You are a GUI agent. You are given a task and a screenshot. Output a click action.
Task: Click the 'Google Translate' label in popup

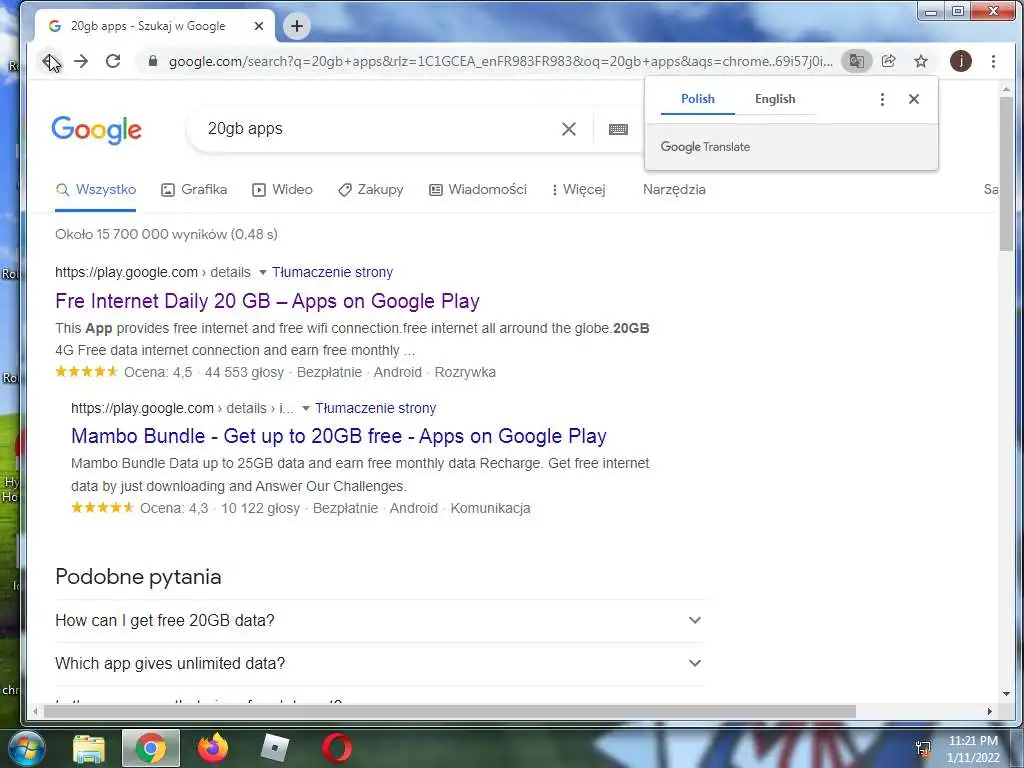705,147
